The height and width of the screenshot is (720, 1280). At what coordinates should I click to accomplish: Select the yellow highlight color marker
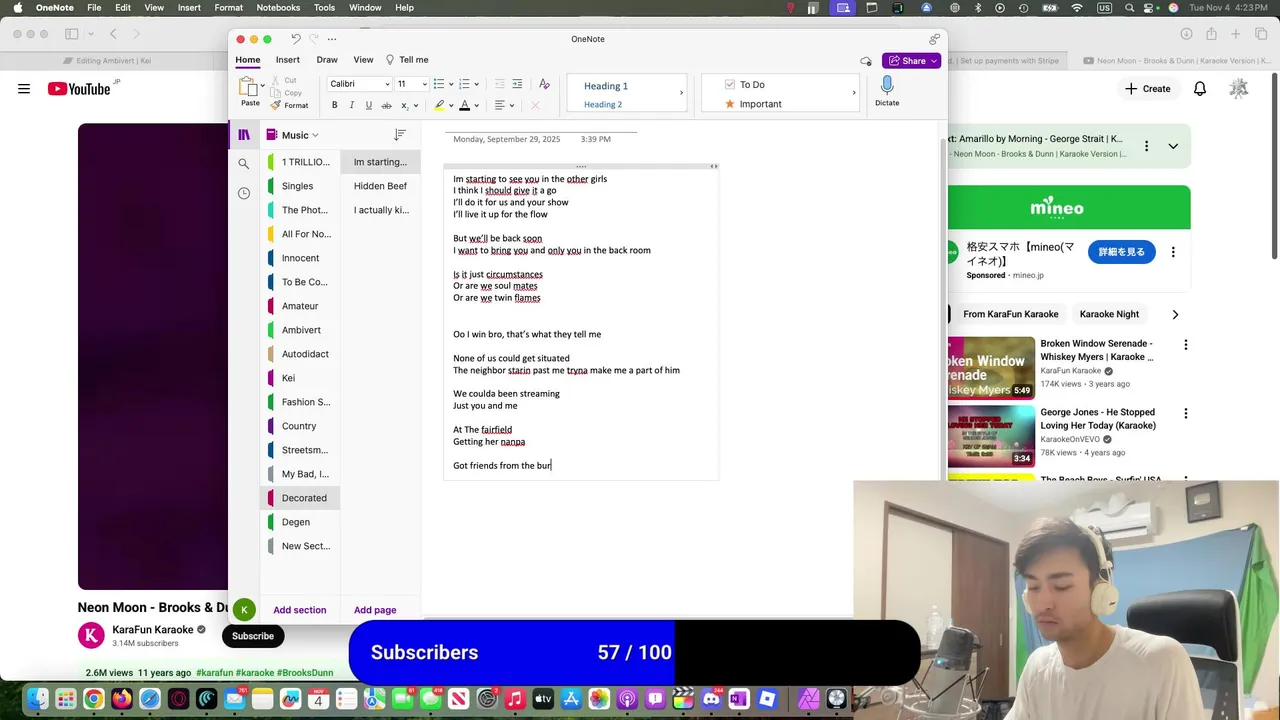pyautogui.click(x=439, y=105)
